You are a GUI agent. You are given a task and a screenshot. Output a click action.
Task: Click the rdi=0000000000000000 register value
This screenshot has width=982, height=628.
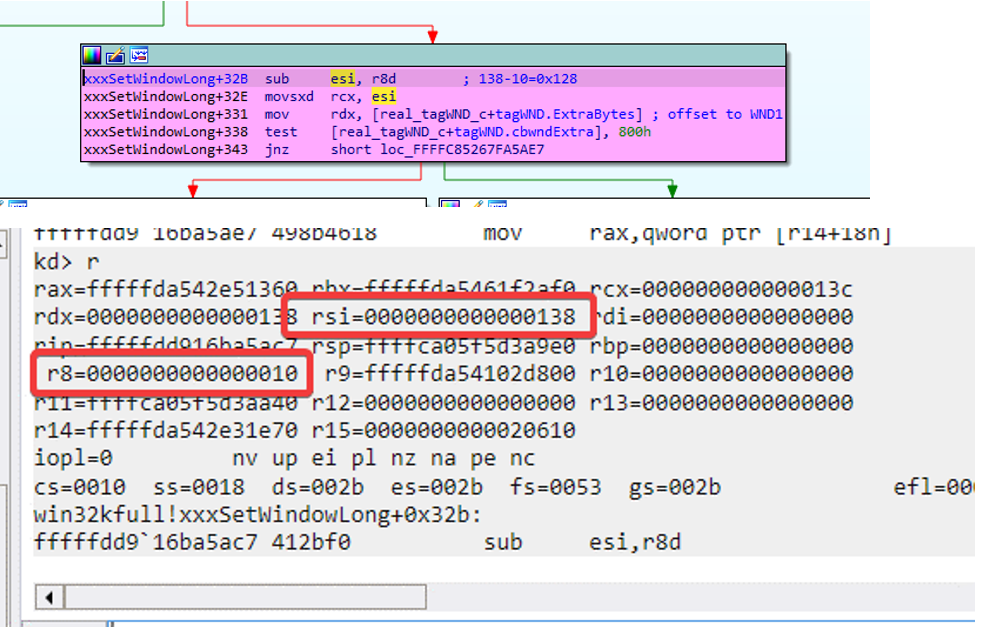click(x=721, y=317)
